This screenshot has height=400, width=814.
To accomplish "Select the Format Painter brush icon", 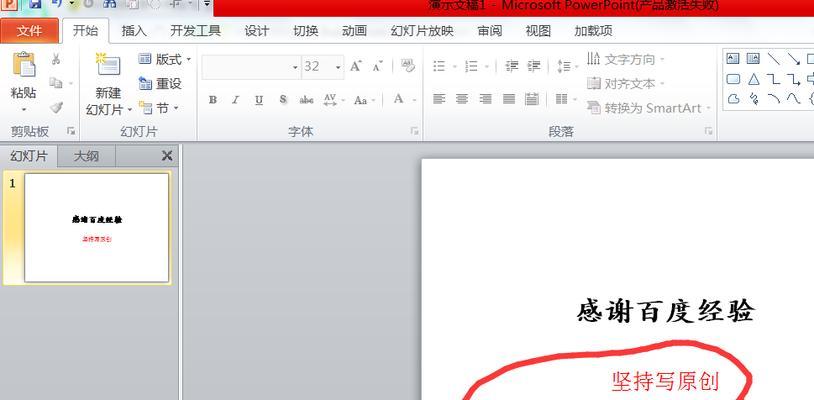I will click(x=56, y=107).
